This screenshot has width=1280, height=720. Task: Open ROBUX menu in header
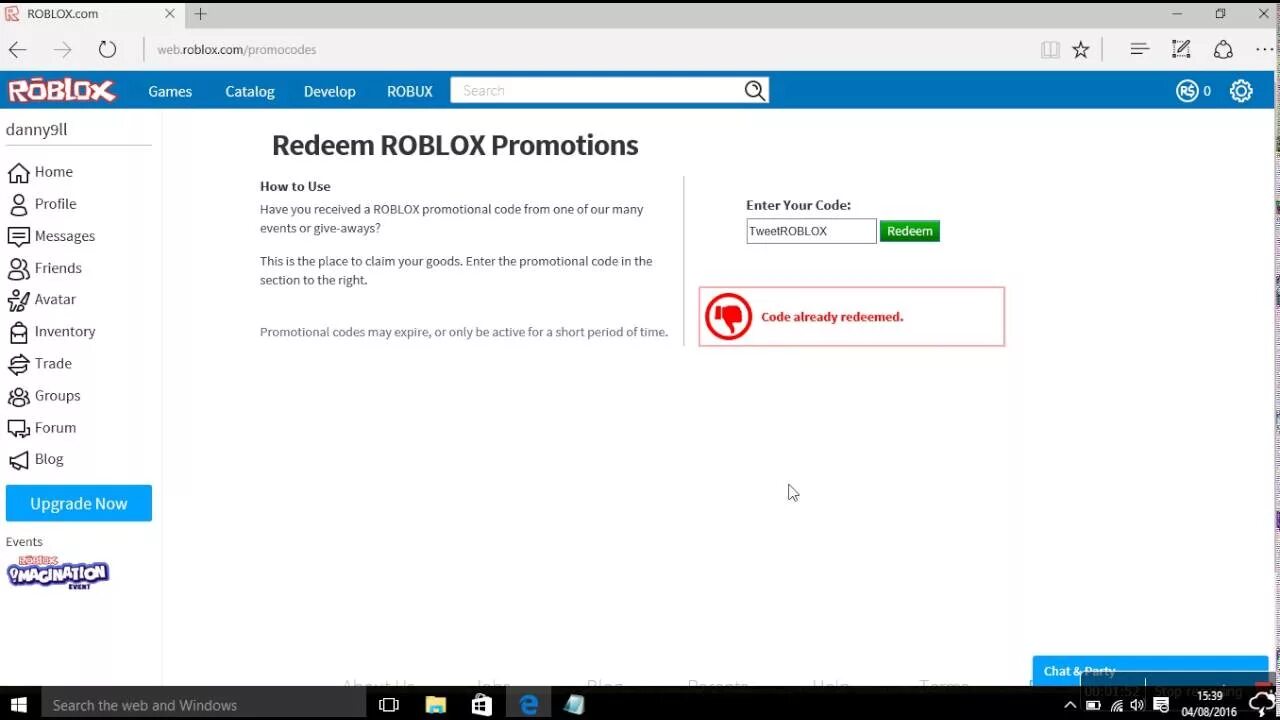pos(410,91)
